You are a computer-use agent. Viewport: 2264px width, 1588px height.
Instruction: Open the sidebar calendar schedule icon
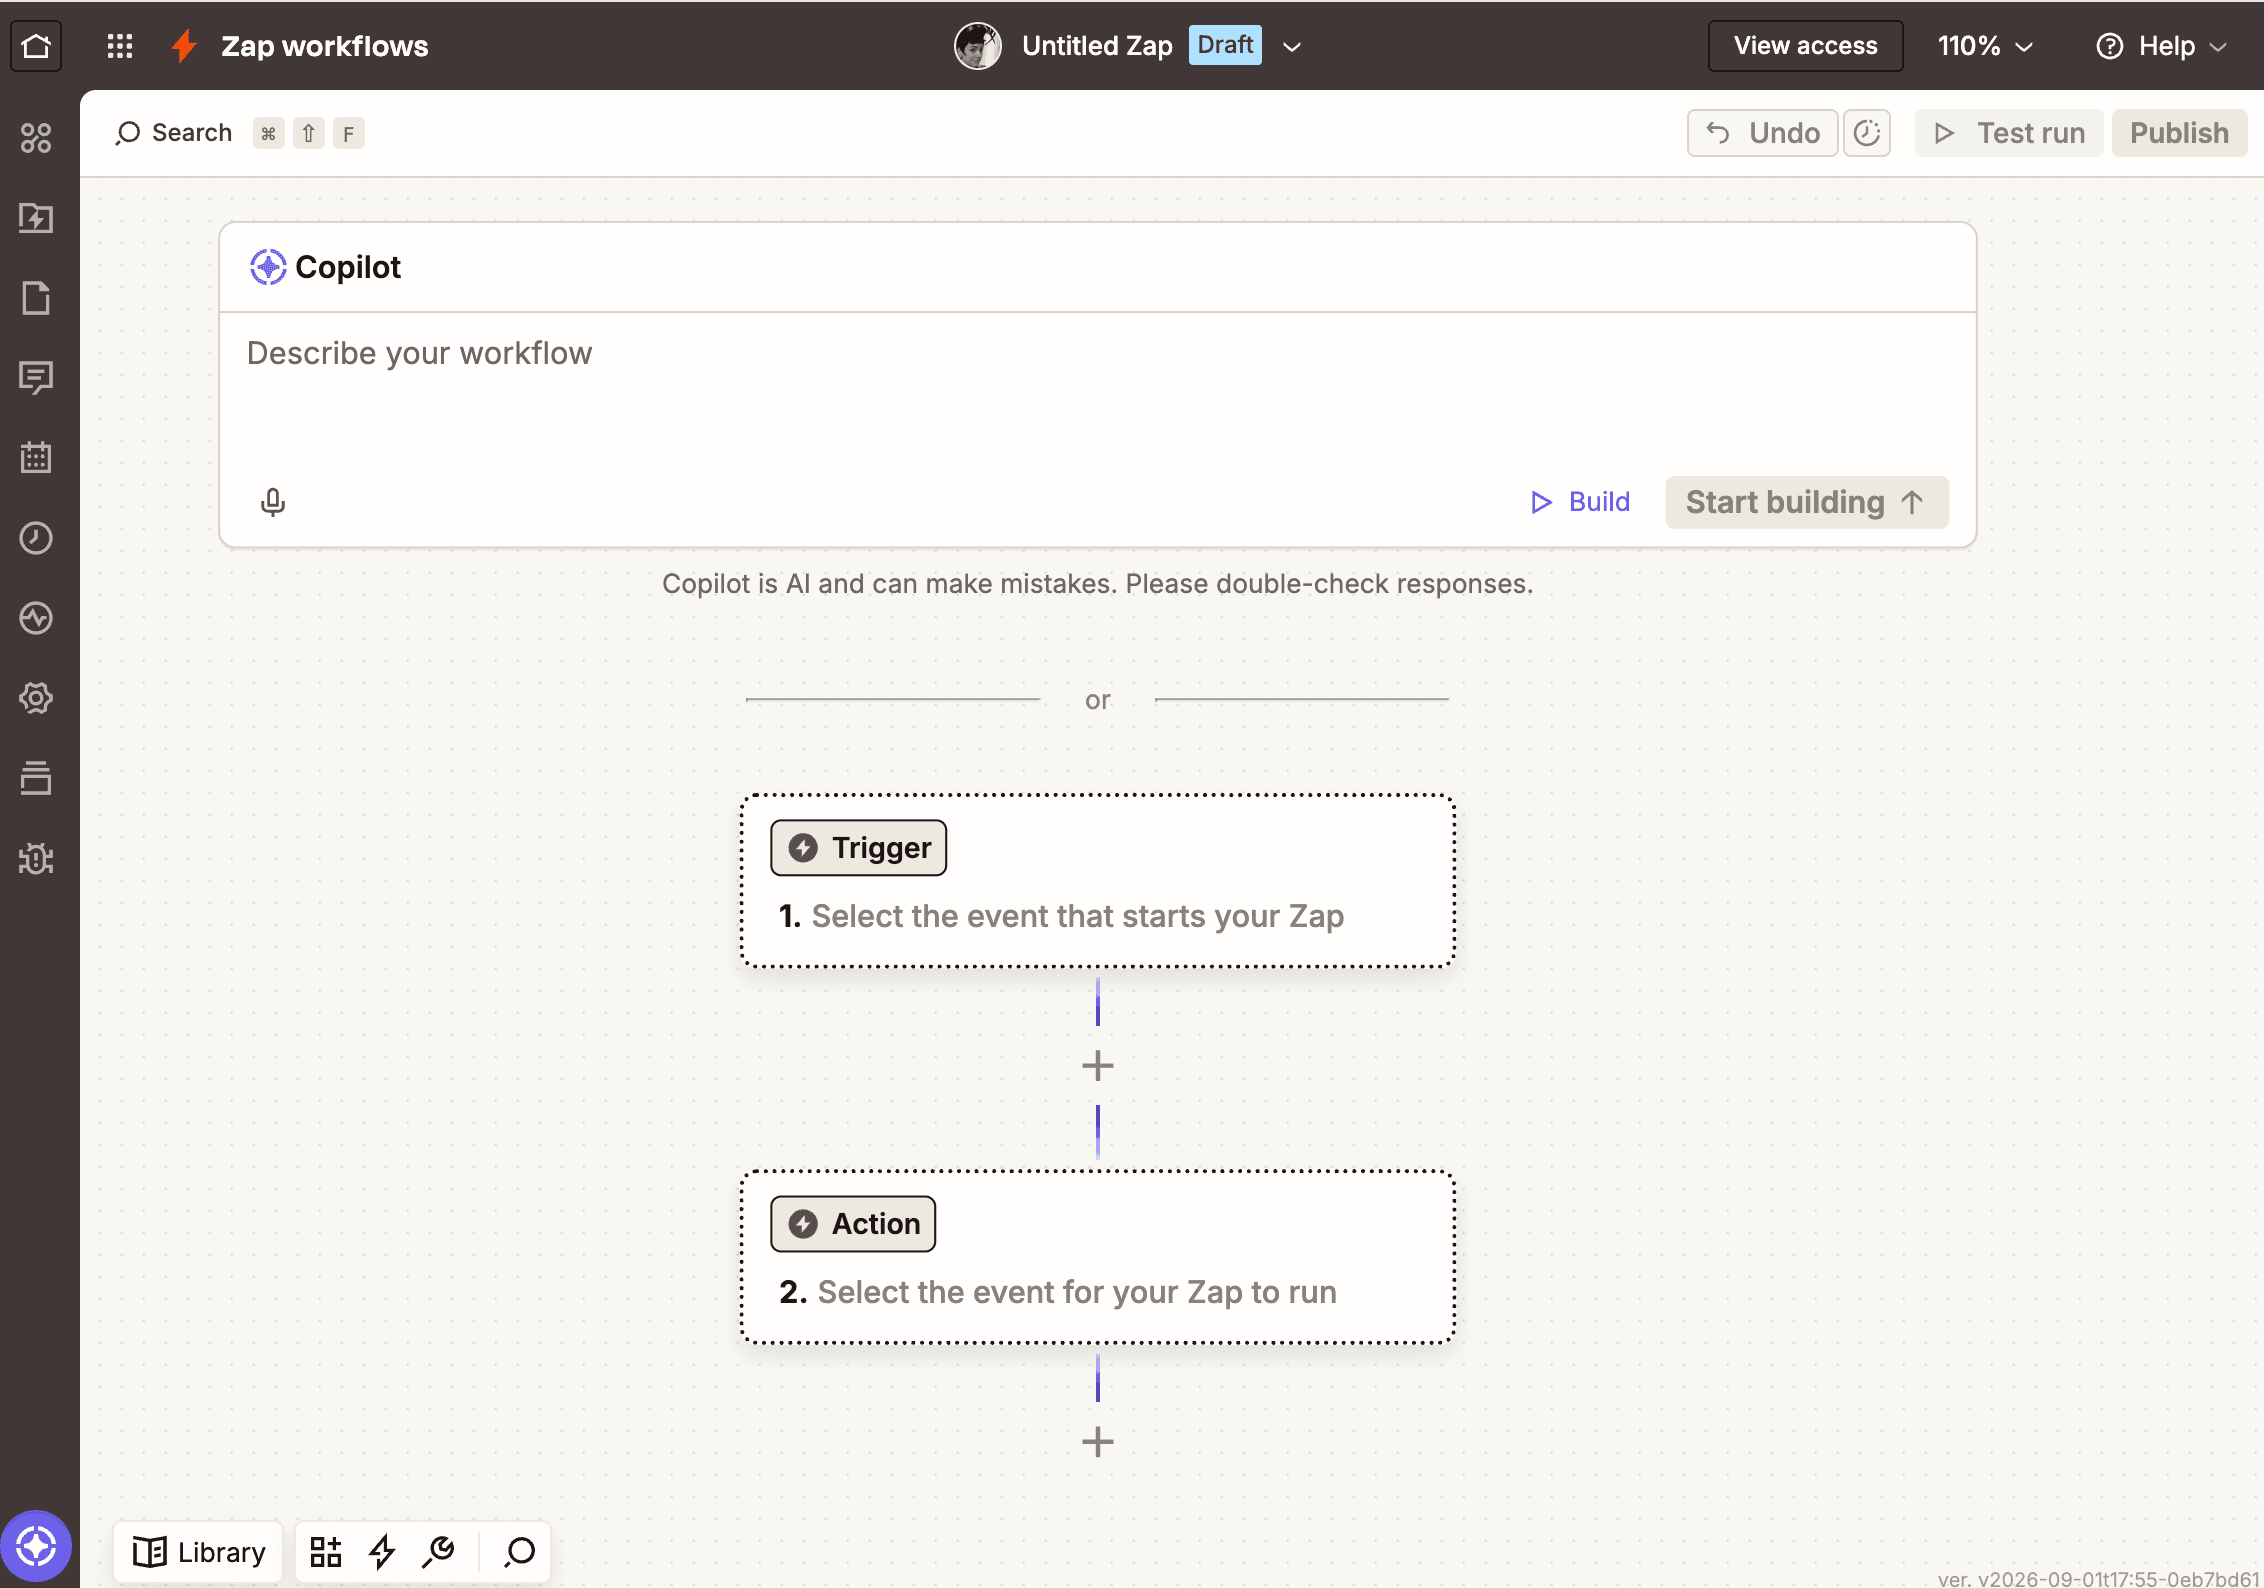click(x=36, y=458)
